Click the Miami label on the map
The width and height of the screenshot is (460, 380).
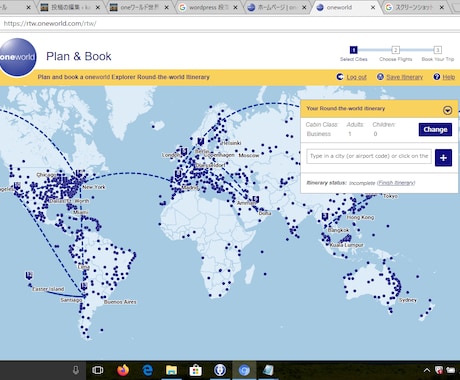(x=80, y=212)
